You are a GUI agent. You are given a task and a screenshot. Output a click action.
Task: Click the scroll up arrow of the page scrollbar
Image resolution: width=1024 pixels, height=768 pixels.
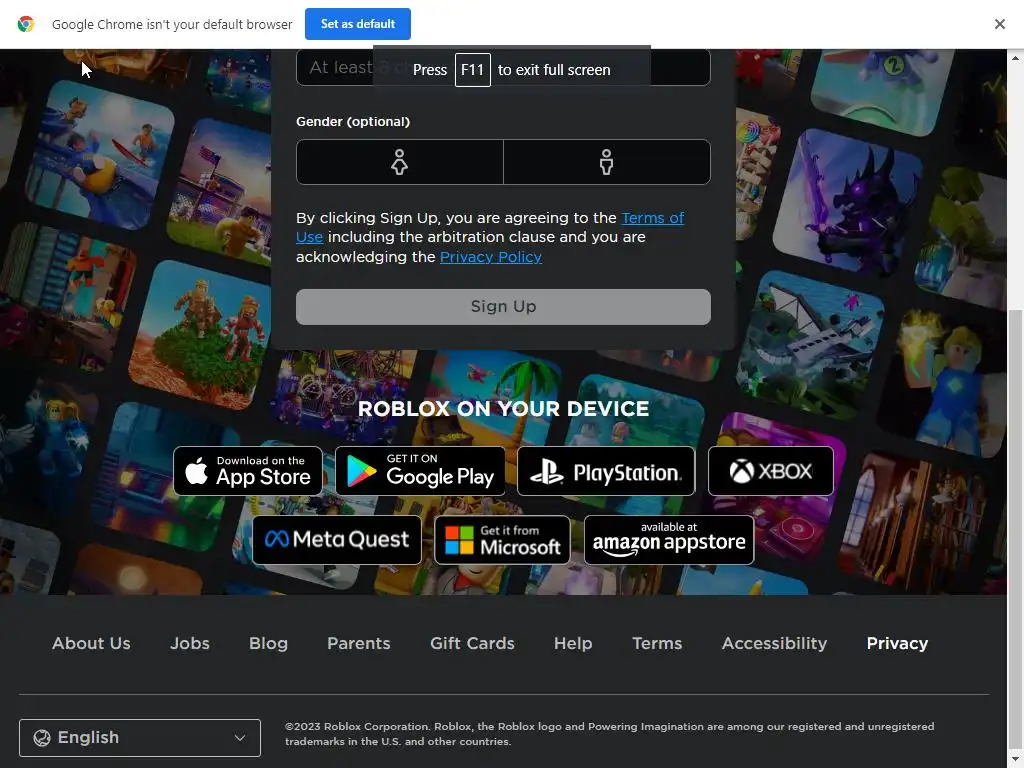pyautogui.click(x=1015, y=58)
